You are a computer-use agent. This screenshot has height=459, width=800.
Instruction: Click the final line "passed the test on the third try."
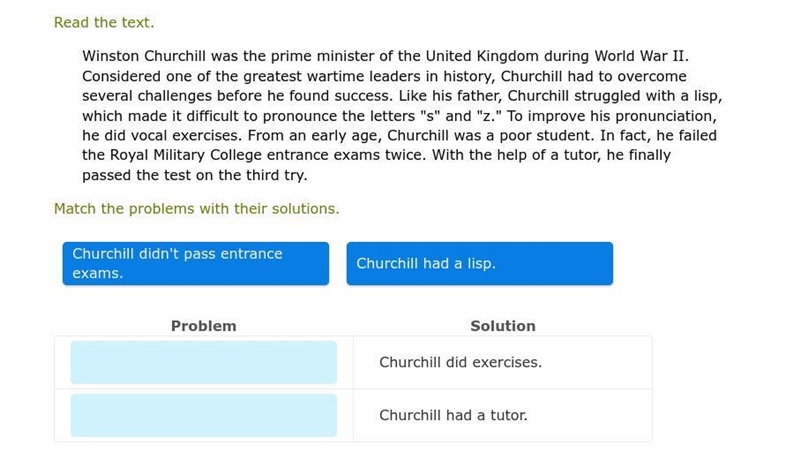194,175
